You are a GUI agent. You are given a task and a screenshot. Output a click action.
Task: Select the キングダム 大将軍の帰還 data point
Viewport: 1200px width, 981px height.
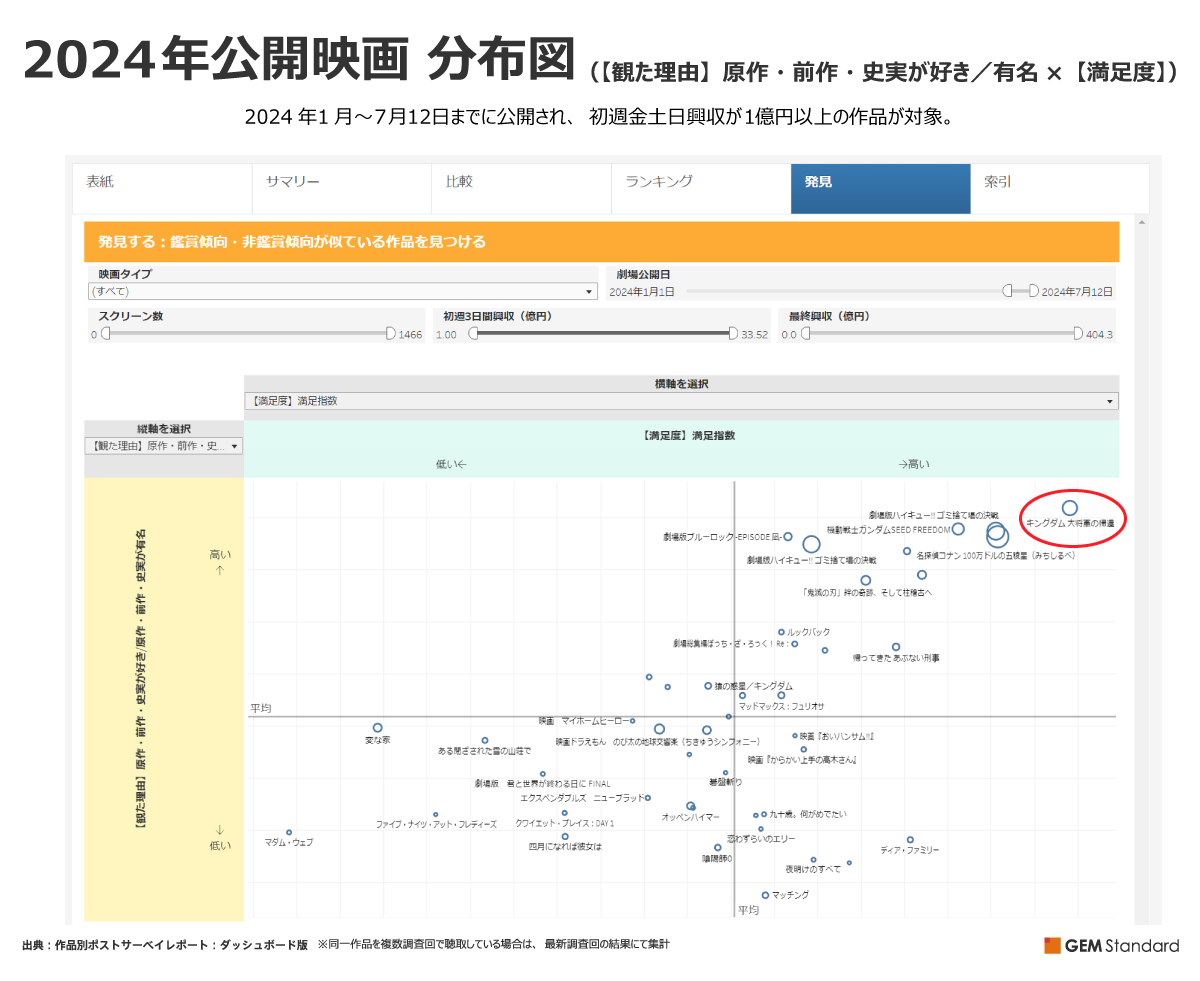click(1070, 508)
